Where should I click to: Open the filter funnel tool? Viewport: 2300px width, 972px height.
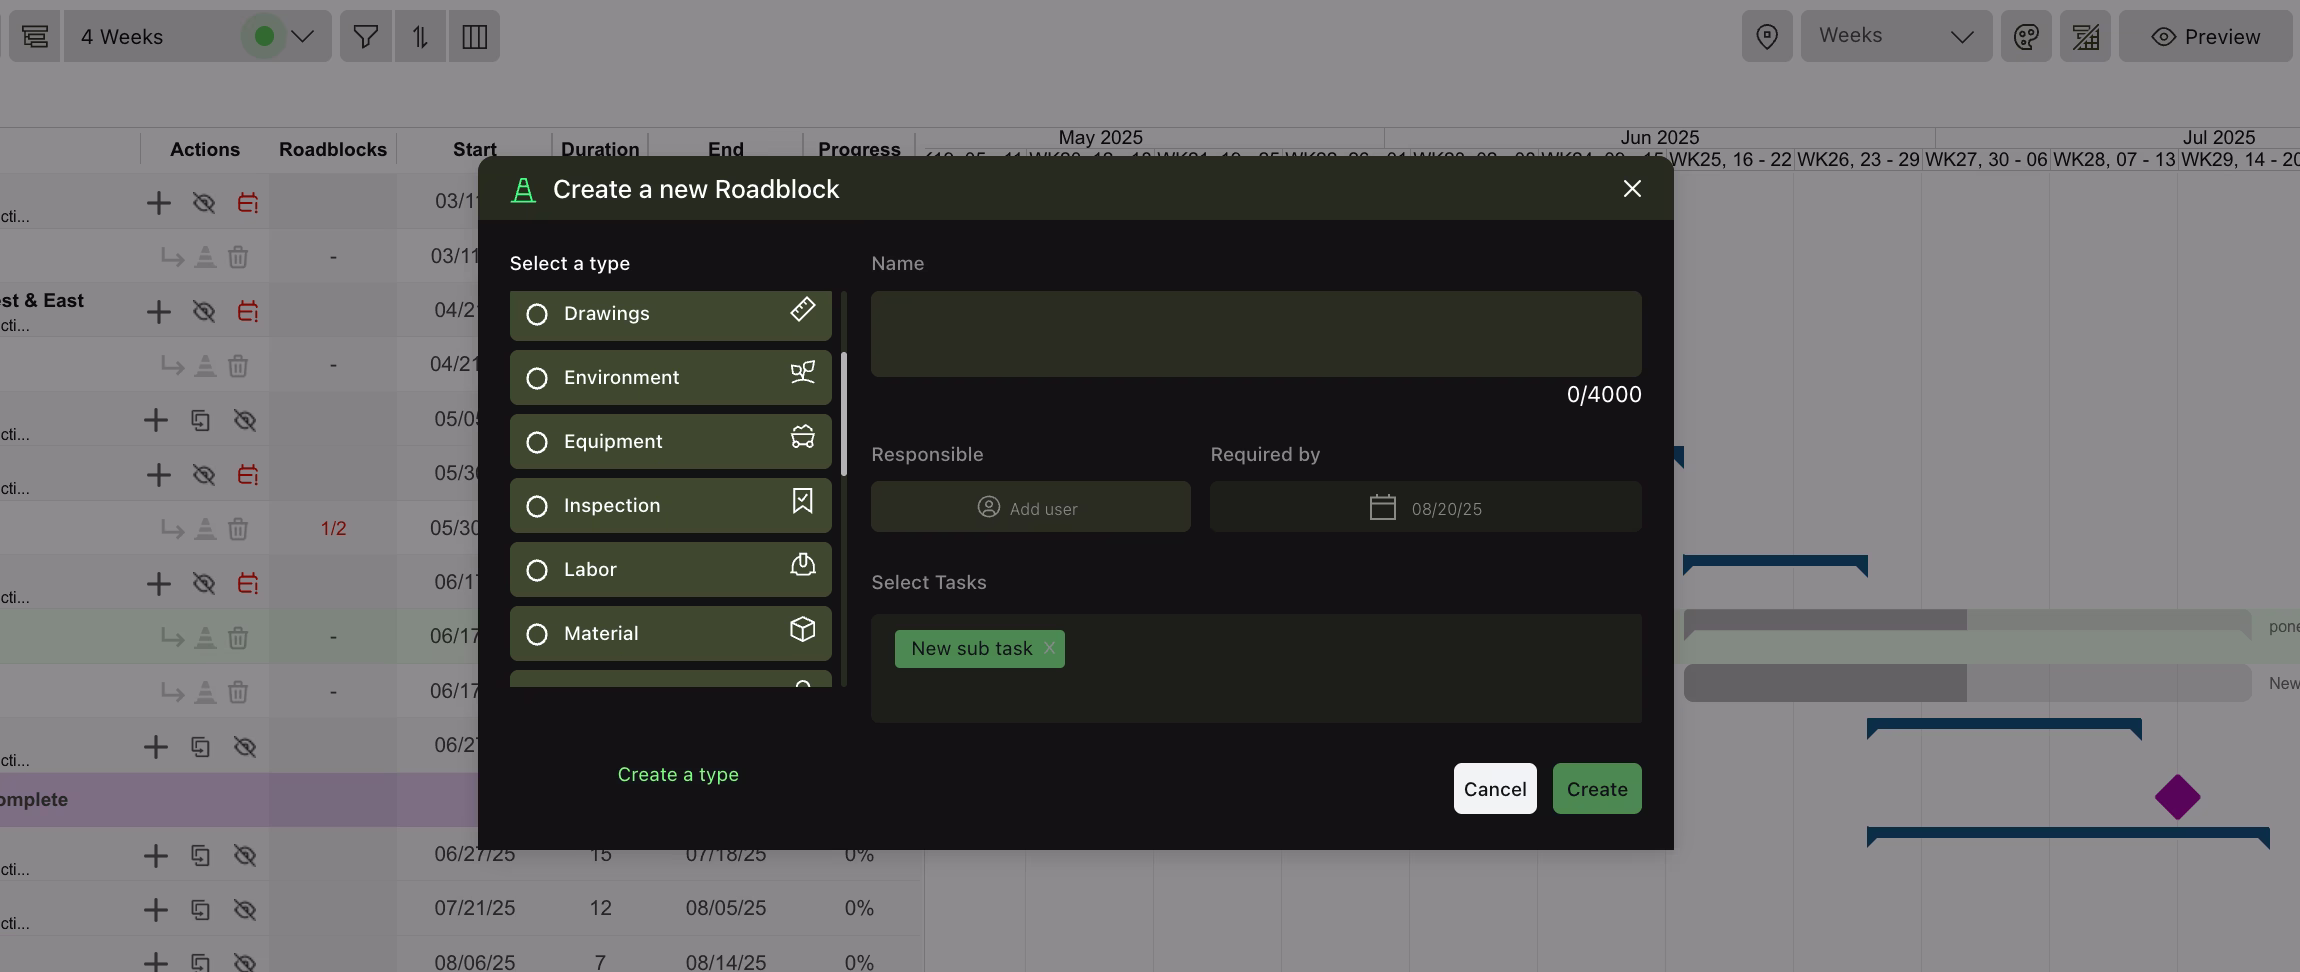click(x=366, y=37)
